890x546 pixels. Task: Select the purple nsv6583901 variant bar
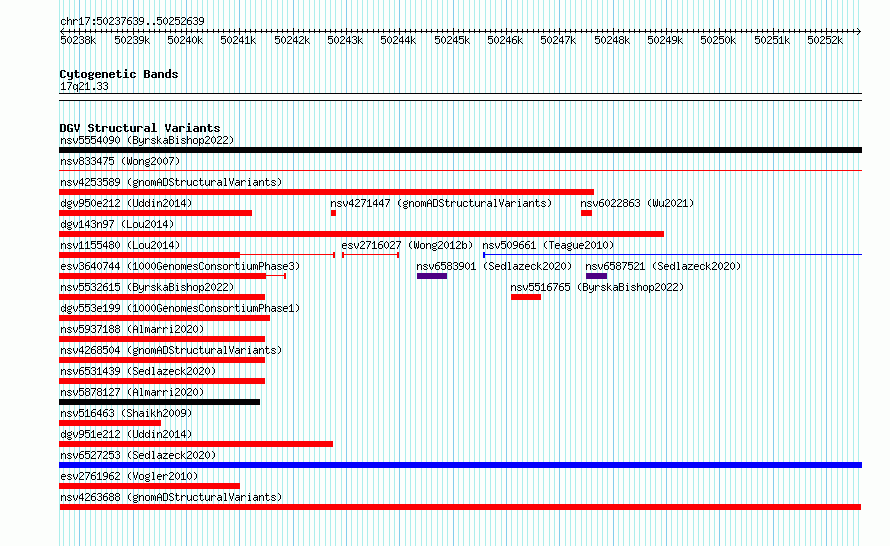[x=432, y=276]
